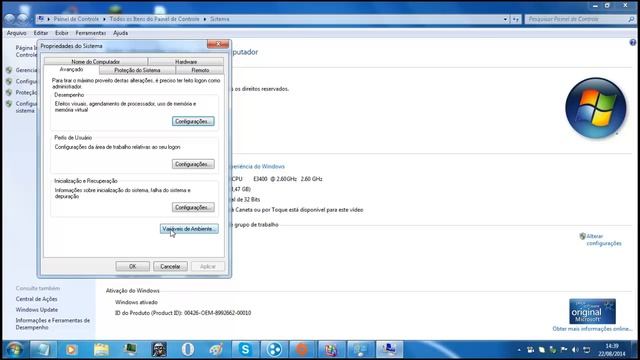This screenshot has width=640, height=360.
Task: Click the network tray icon
Action: click(587, 350)
